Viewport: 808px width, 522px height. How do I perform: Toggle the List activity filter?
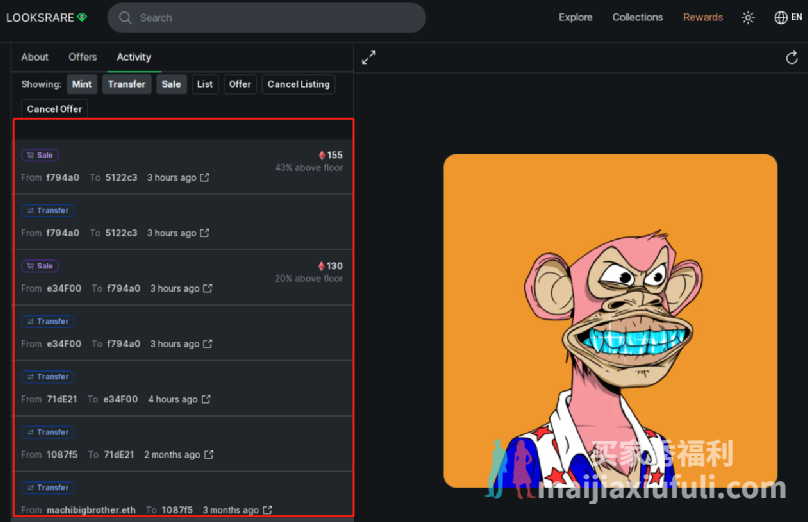pos(205,84)
